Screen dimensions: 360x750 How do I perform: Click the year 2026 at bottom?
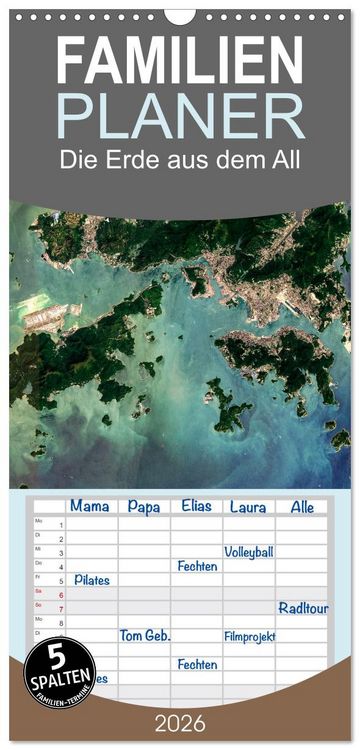pyautogui.click(x=180, y=724)
